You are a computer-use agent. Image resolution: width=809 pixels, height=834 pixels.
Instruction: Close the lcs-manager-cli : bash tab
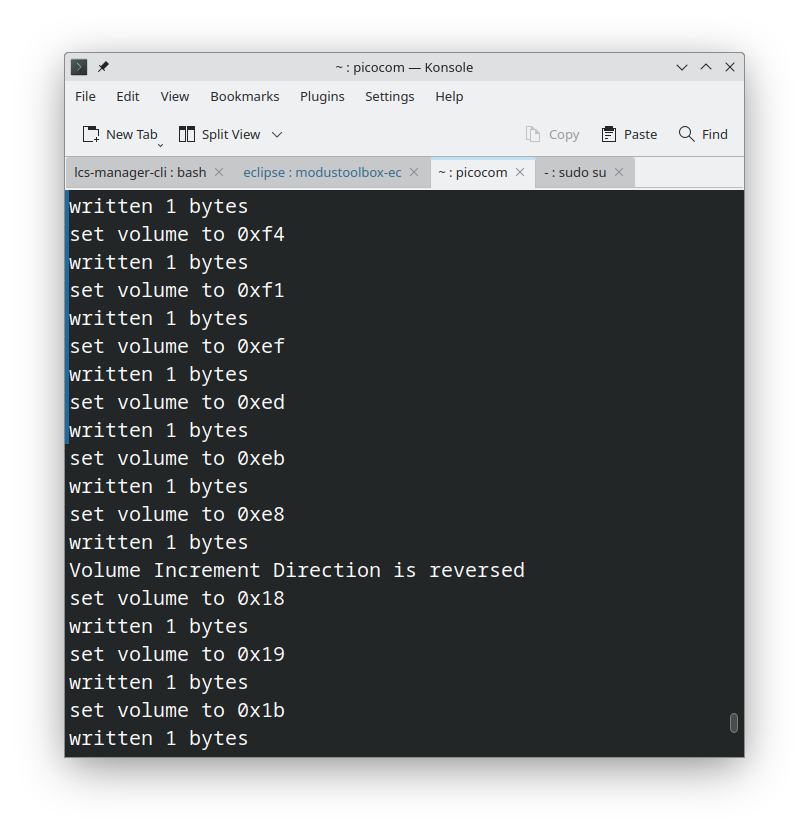(x=219, y=172)
